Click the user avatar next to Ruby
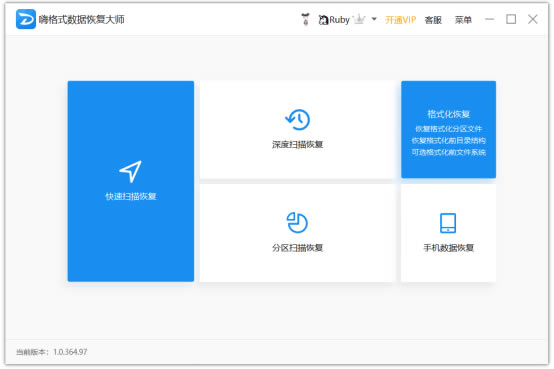The height and width of the screenshot is (369, 554). (323, 20)
